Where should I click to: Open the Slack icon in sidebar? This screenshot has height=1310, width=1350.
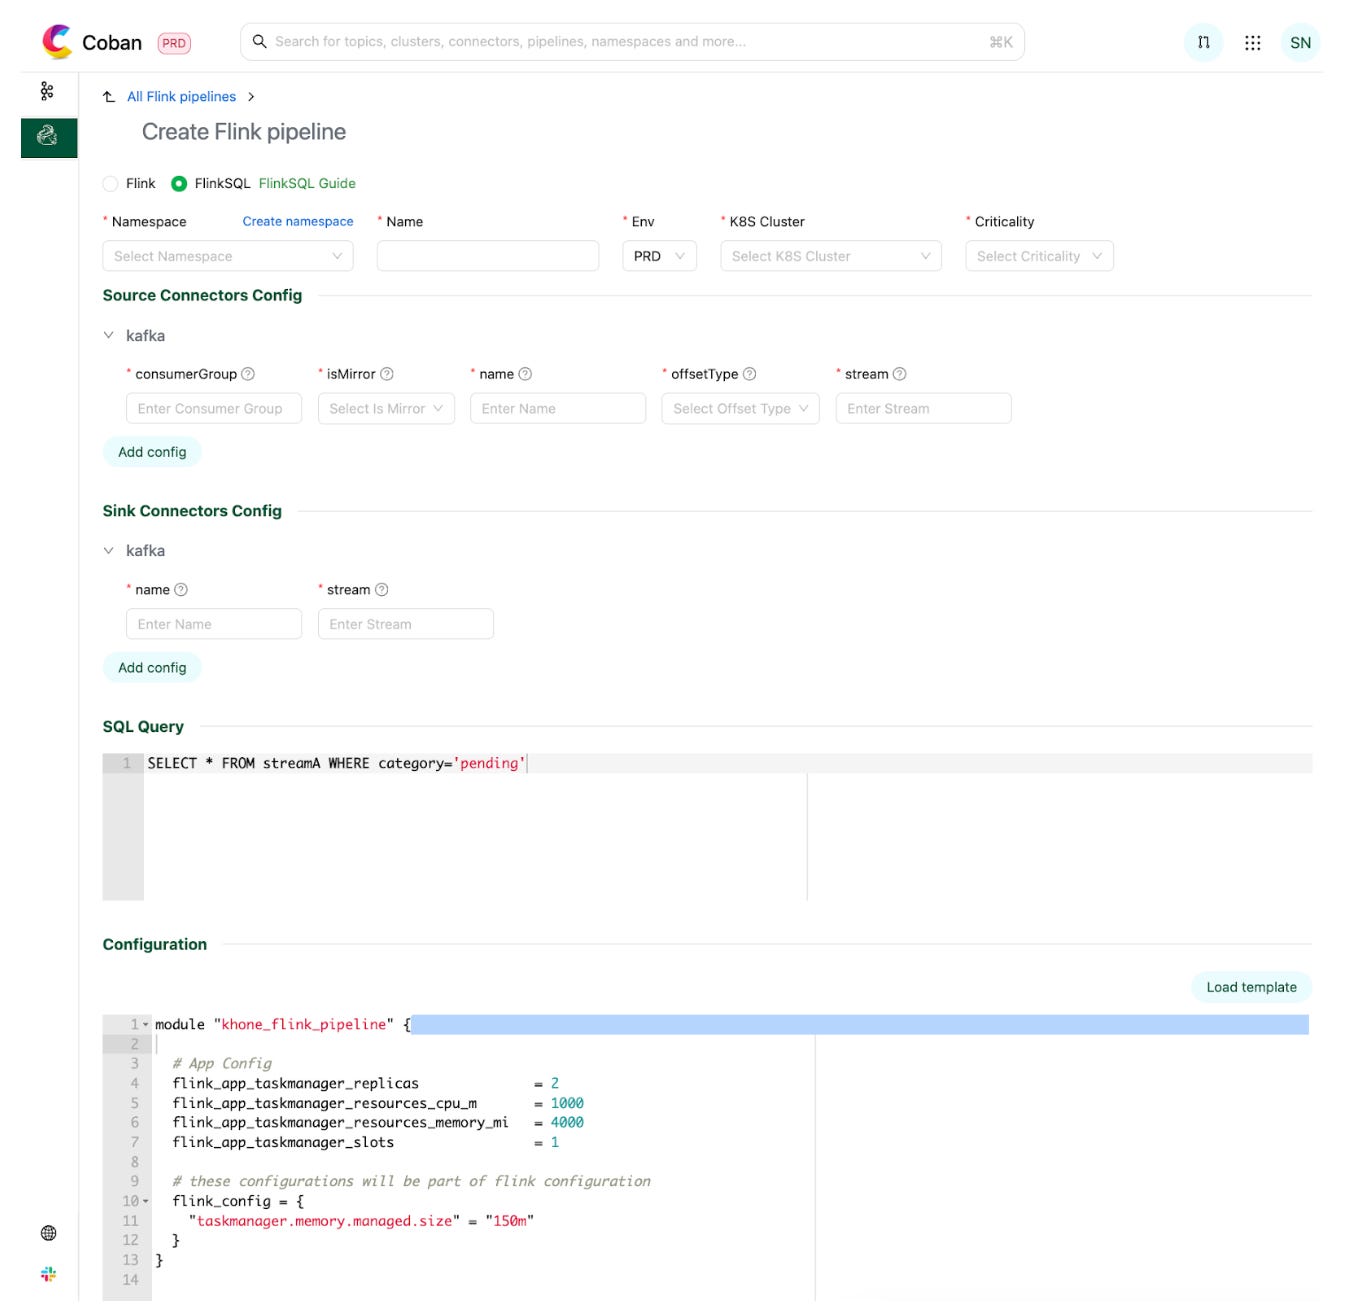click(x=48, y=1274)
